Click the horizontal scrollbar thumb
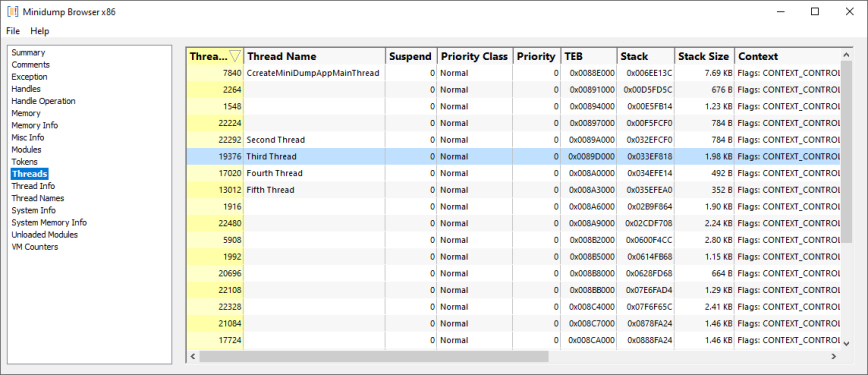The height and width of the screenshot is (375, 868). coord(374,357)
